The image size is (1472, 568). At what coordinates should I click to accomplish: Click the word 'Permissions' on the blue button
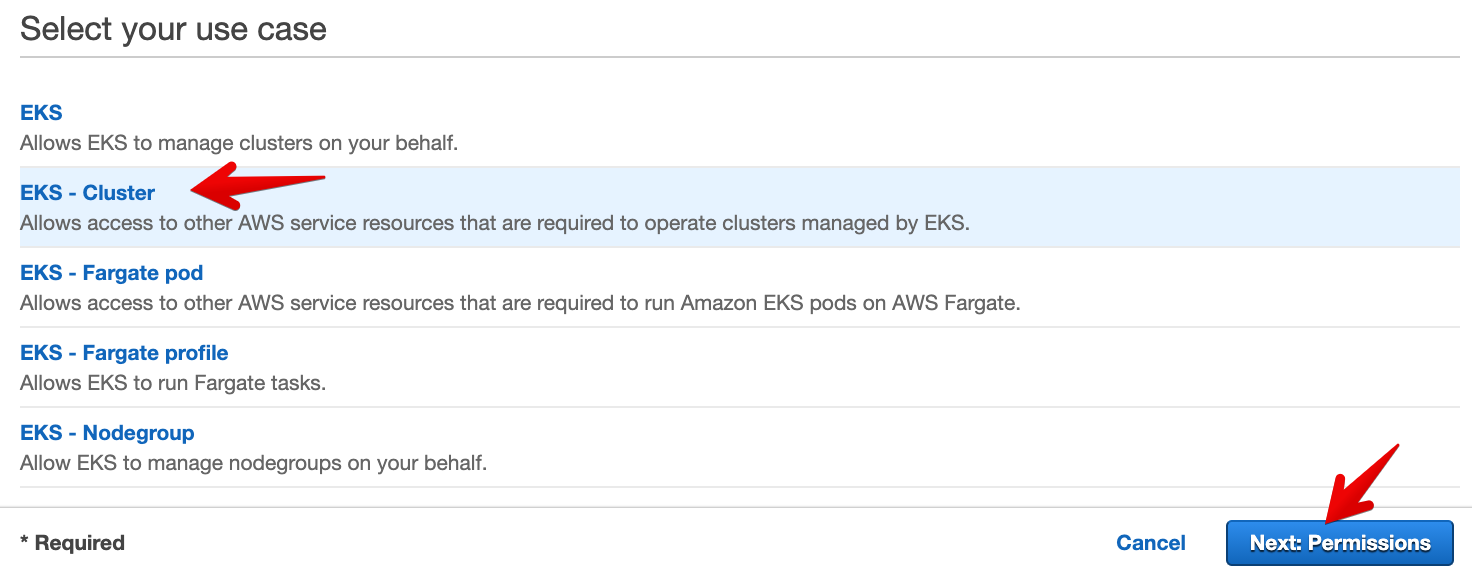click(1369, 543)
